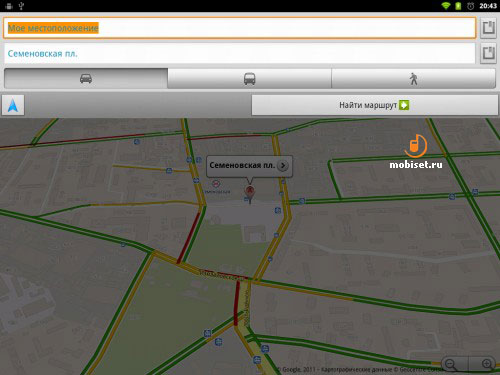Screen dimensions: 500x375
Task: Tap the USB connection status icon
Action: 21,6
